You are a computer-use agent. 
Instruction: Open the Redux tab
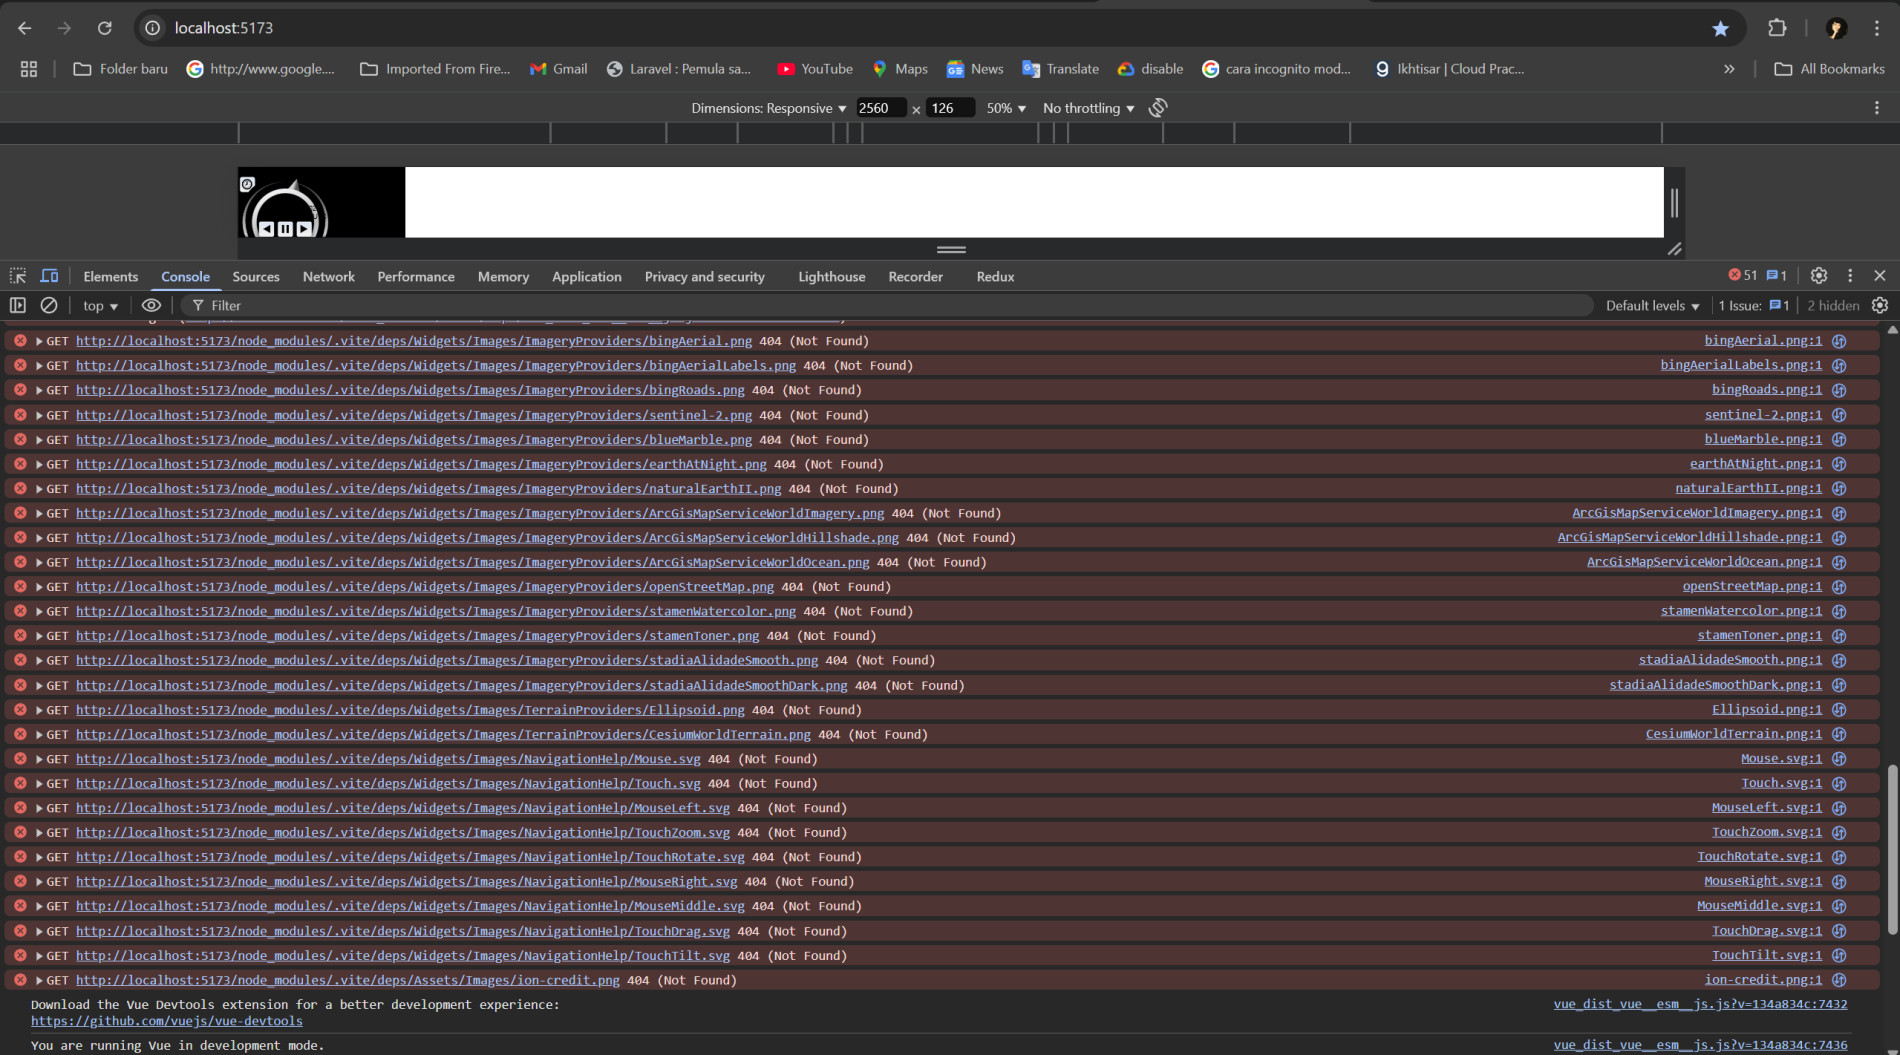point(995,276)
